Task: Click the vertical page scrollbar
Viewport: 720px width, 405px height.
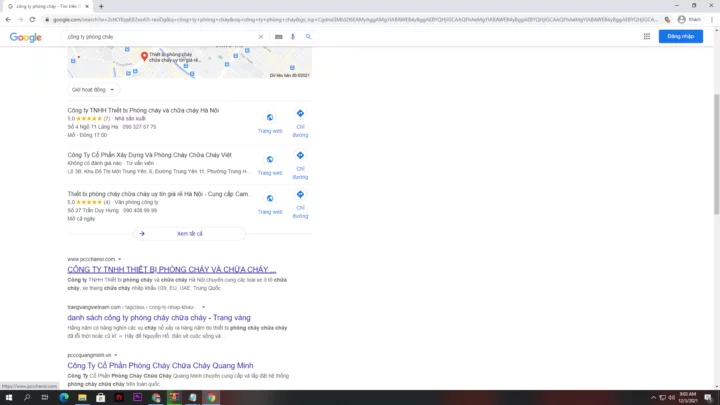Action: coord(716,154)
